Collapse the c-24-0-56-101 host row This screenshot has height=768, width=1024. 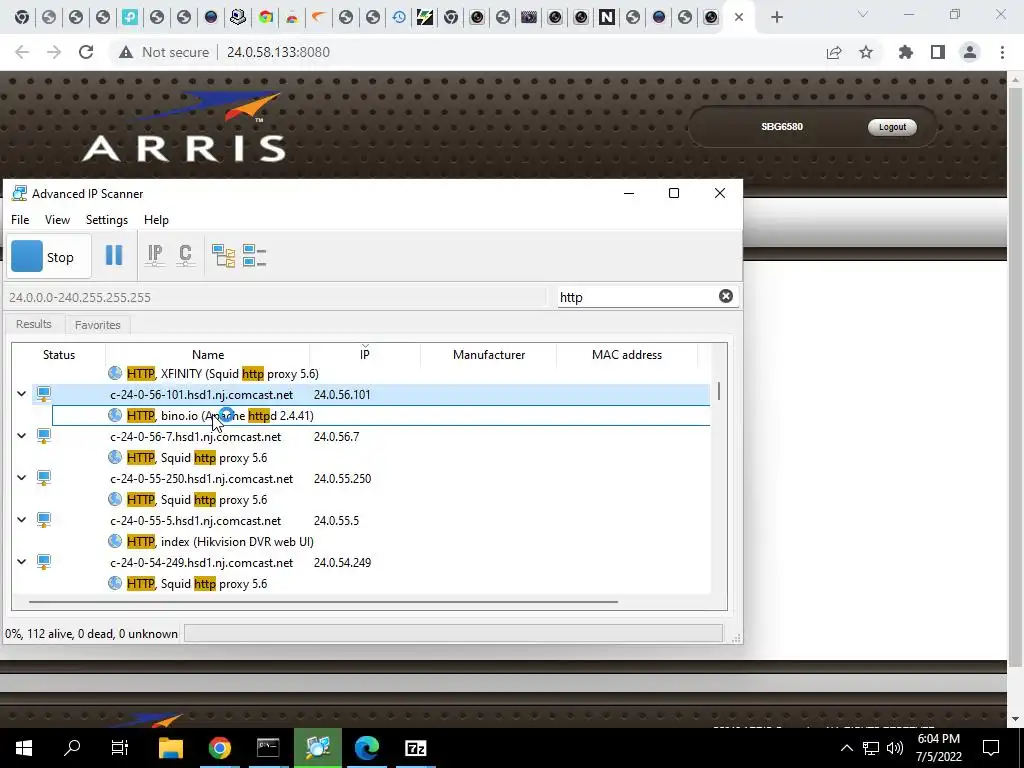coord(22,394)
